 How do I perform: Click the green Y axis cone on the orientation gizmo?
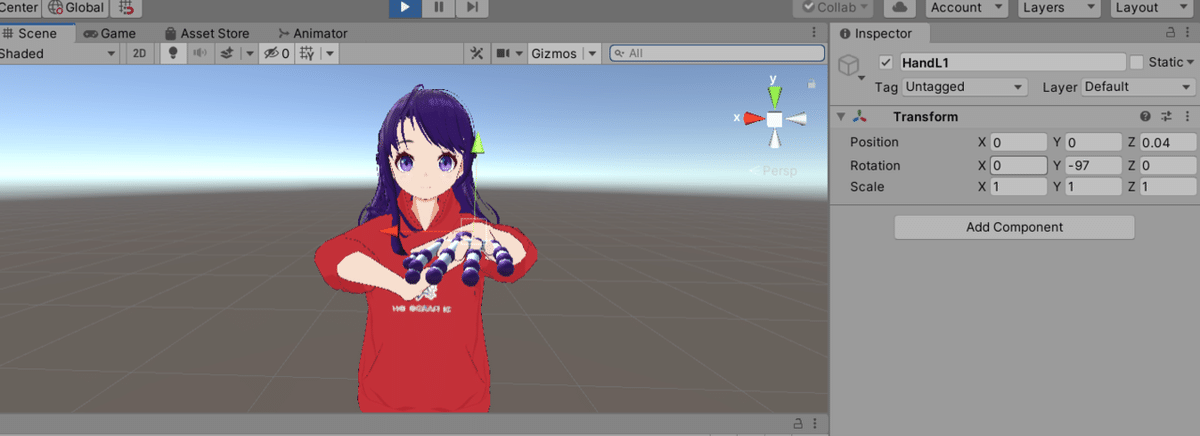[x=774, y=96]
